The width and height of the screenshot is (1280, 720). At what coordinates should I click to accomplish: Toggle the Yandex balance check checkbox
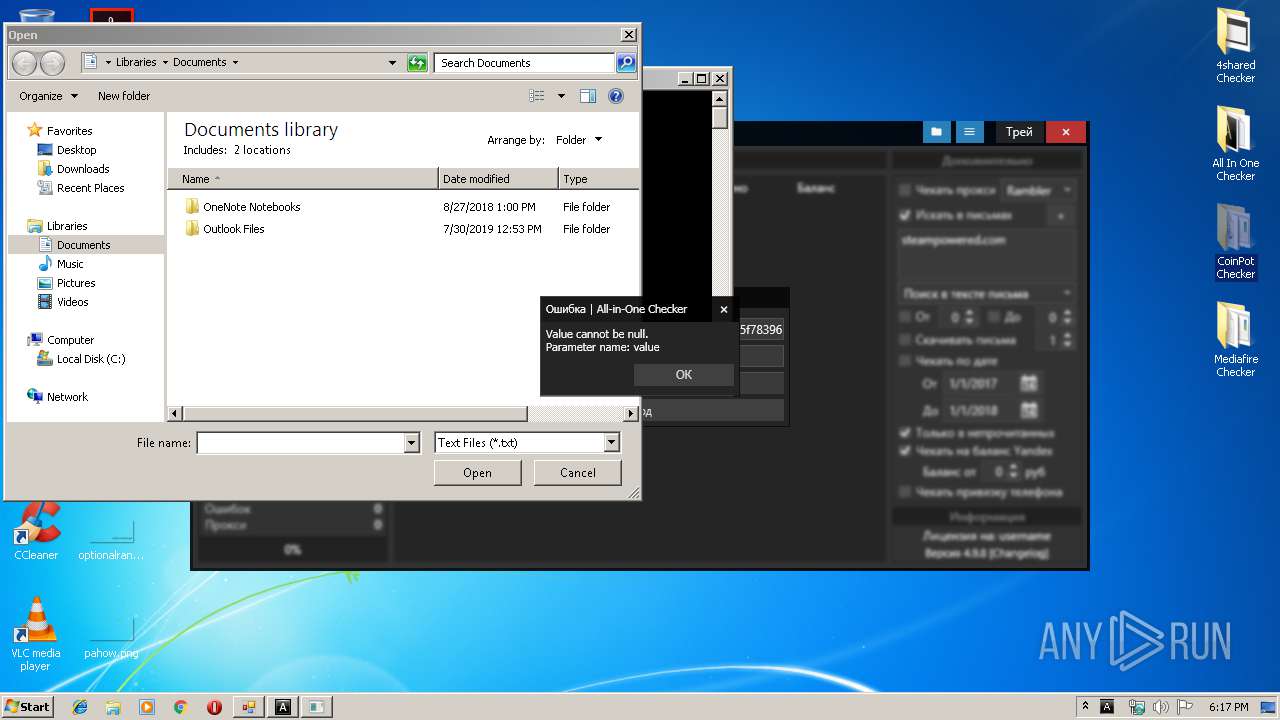(x=905, y=451)
